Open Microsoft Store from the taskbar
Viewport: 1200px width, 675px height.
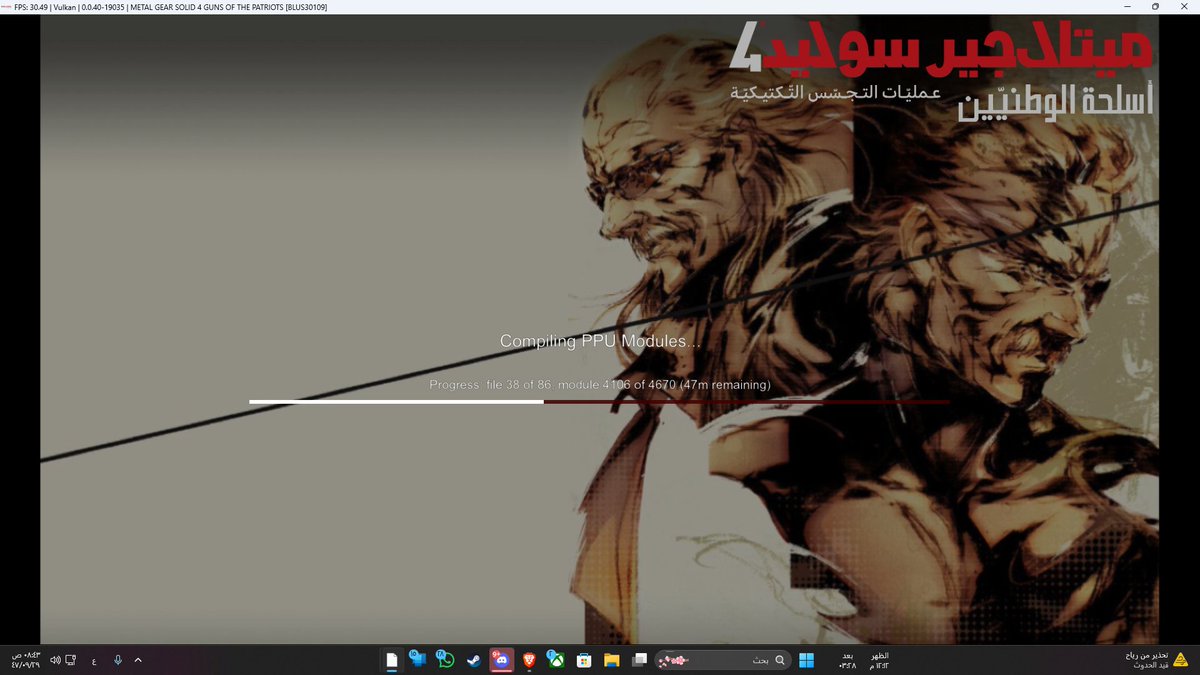tap(583, 660)
